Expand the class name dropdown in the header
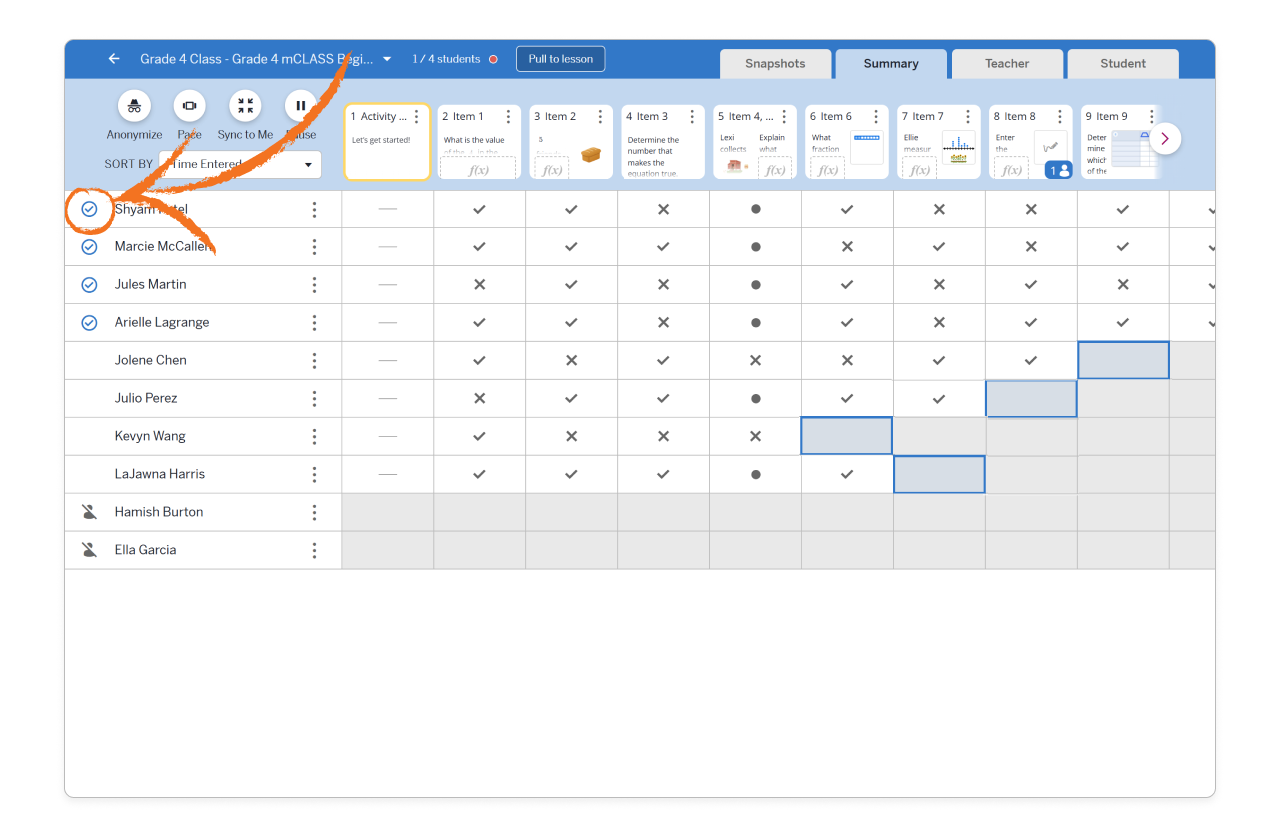This screenshot has width=1280, height=840. pyautogui.click(x=386, y=58)
